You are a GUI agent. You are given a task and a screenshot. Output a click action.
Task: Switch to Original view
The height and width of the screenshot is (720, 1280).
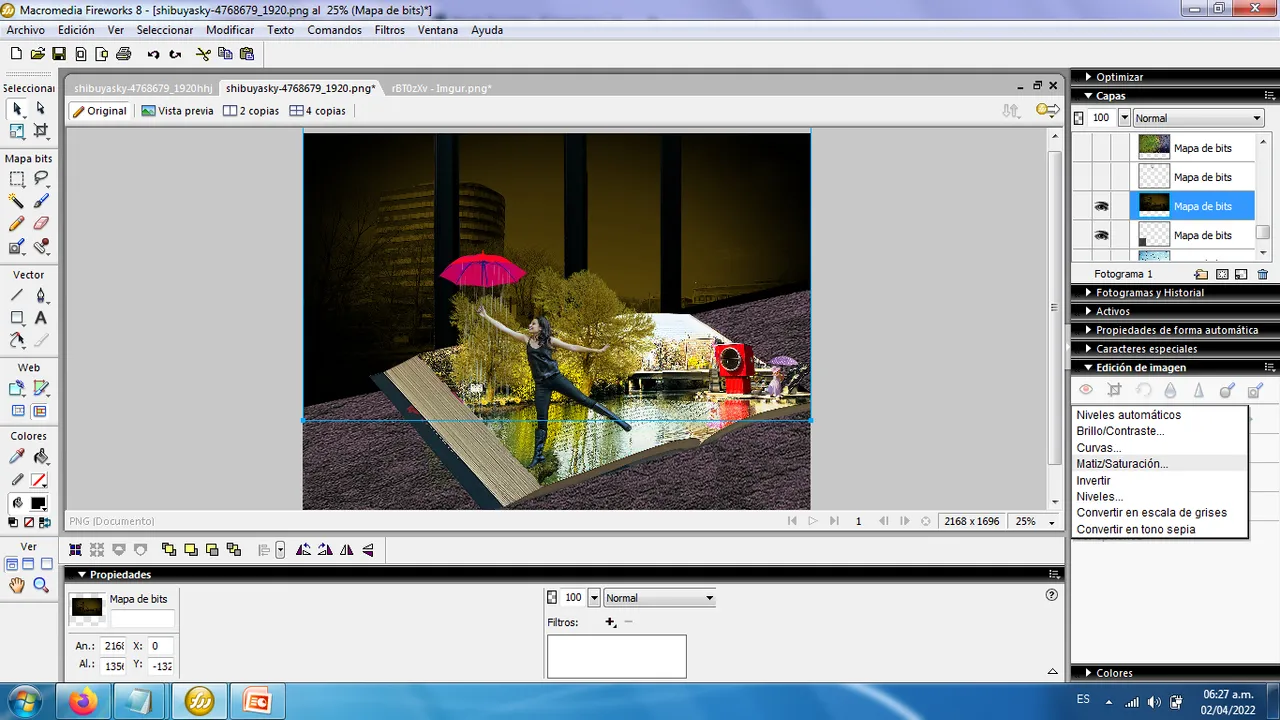click(x=99, y=111)
